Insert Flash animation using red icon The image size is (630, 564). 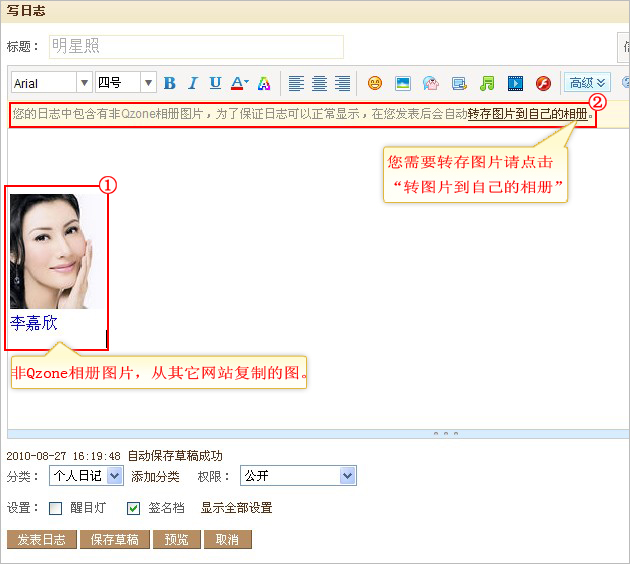543,83
